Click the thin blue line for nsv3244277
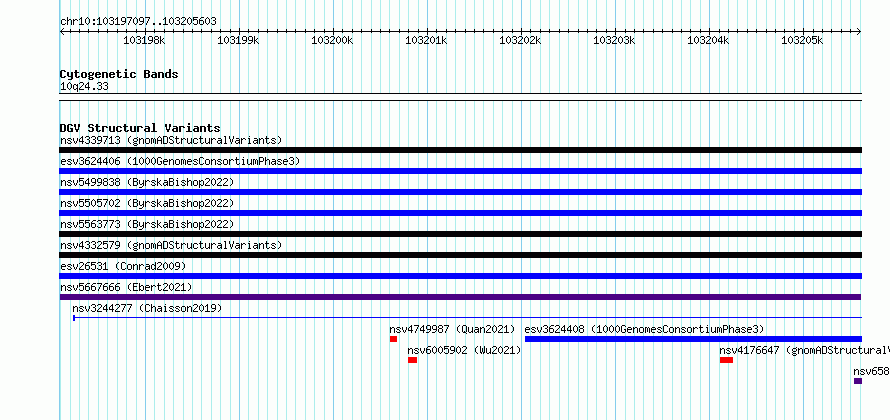 [468, 318]
